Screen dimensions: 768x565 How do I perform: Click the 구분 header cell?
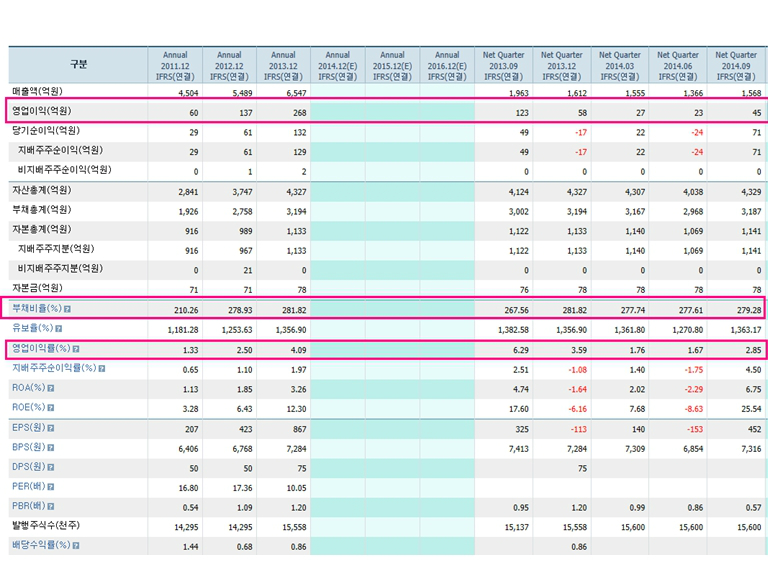coord(78,65)
